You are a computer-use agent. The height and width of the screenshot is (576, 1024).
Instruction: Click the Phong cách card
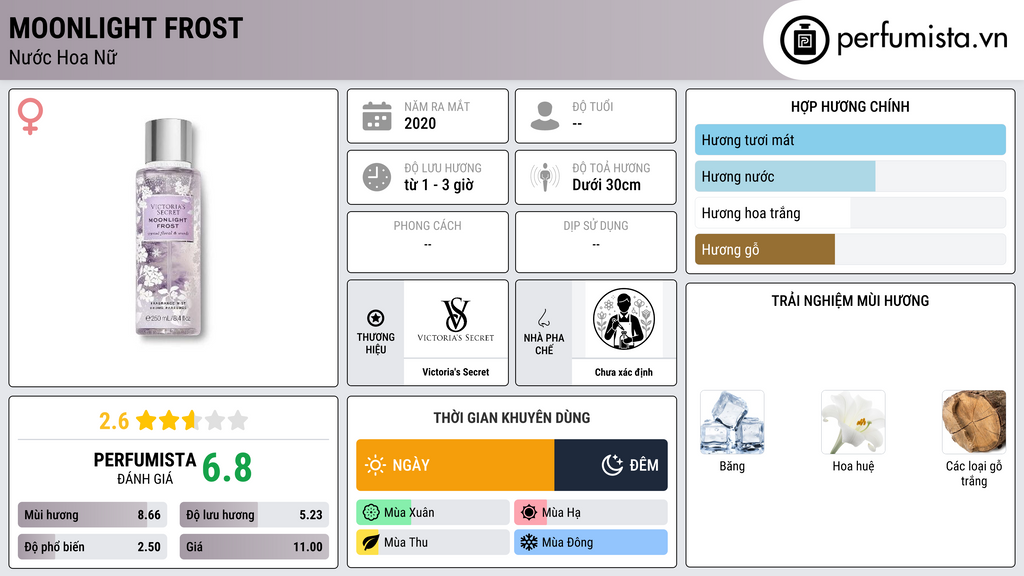click(x=428, y=242)
